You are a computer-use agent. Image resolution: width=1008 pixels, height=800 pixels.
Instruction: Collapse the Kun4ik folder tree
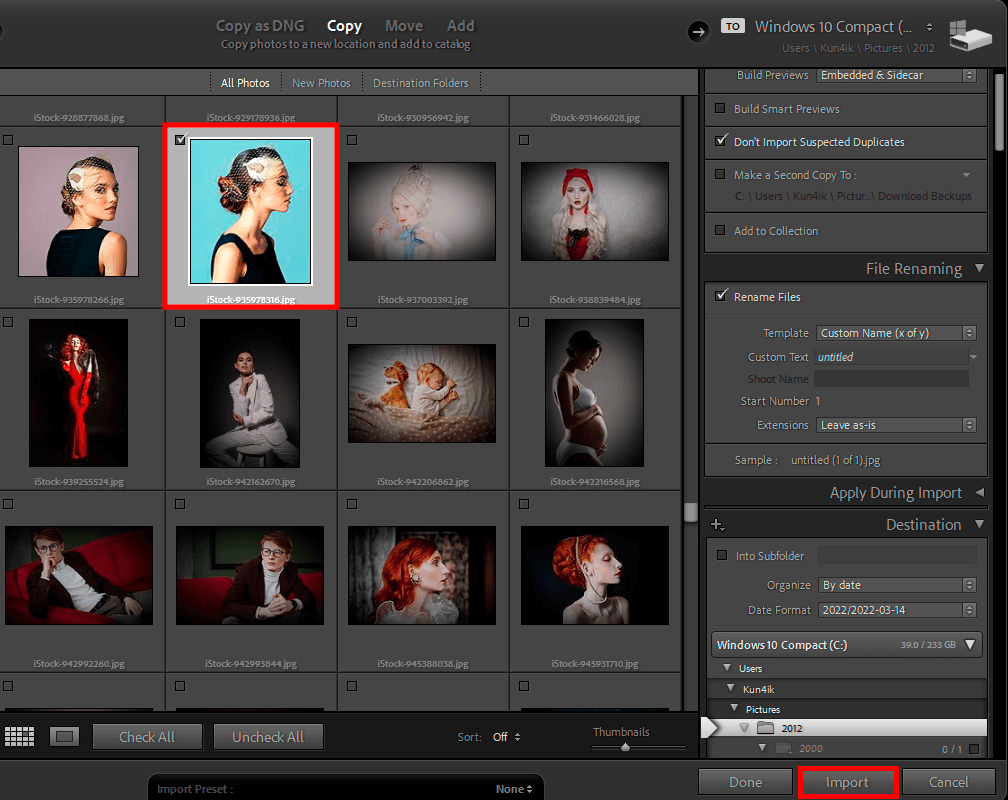[x=730, y=688]
